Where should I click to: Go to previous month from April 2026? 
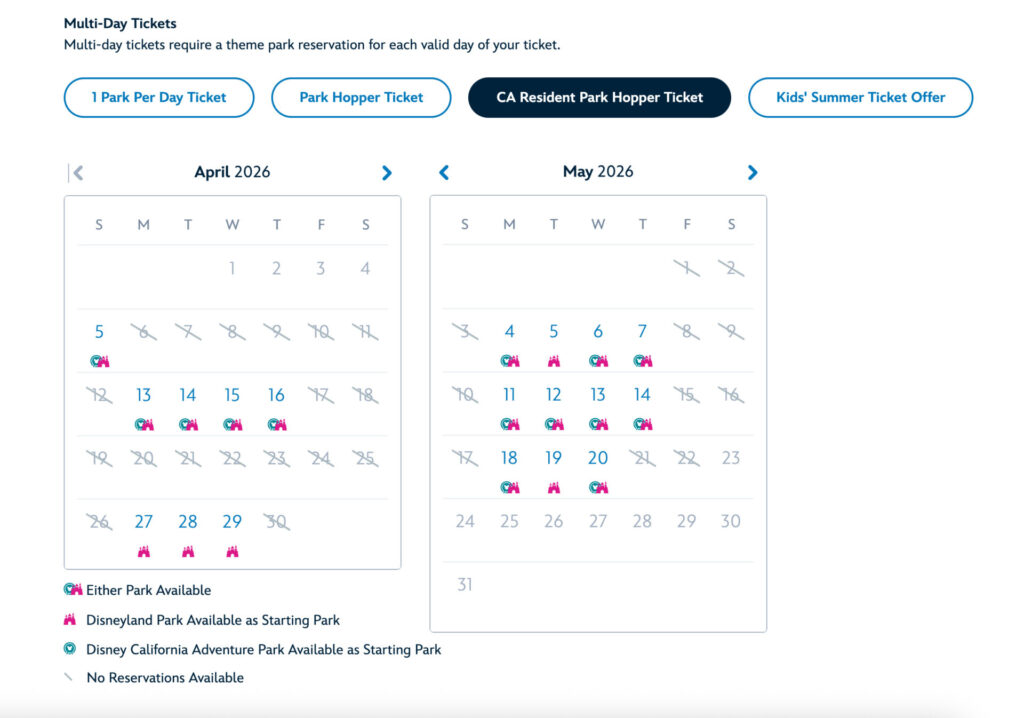[77, 173]
